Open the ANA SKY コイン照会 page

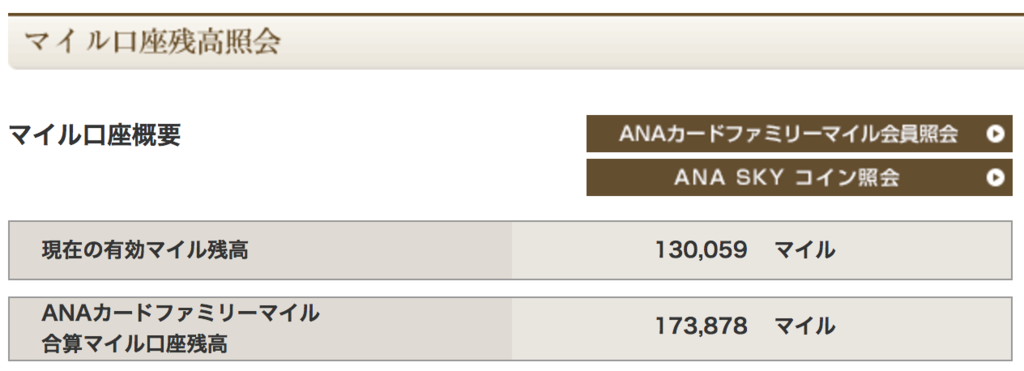click(x=799, y=178)
